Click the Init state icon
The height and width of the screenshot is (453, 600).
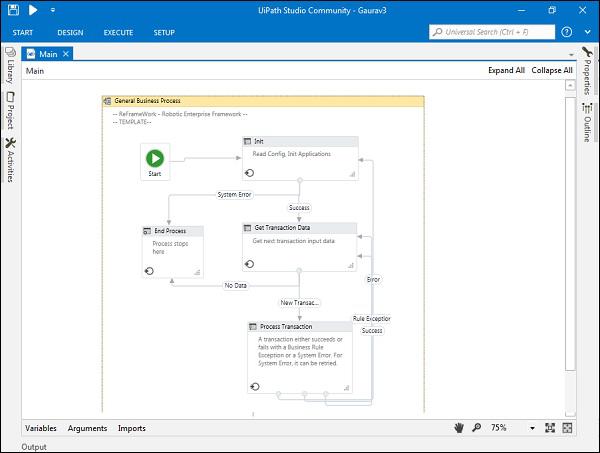click(248, 141)
